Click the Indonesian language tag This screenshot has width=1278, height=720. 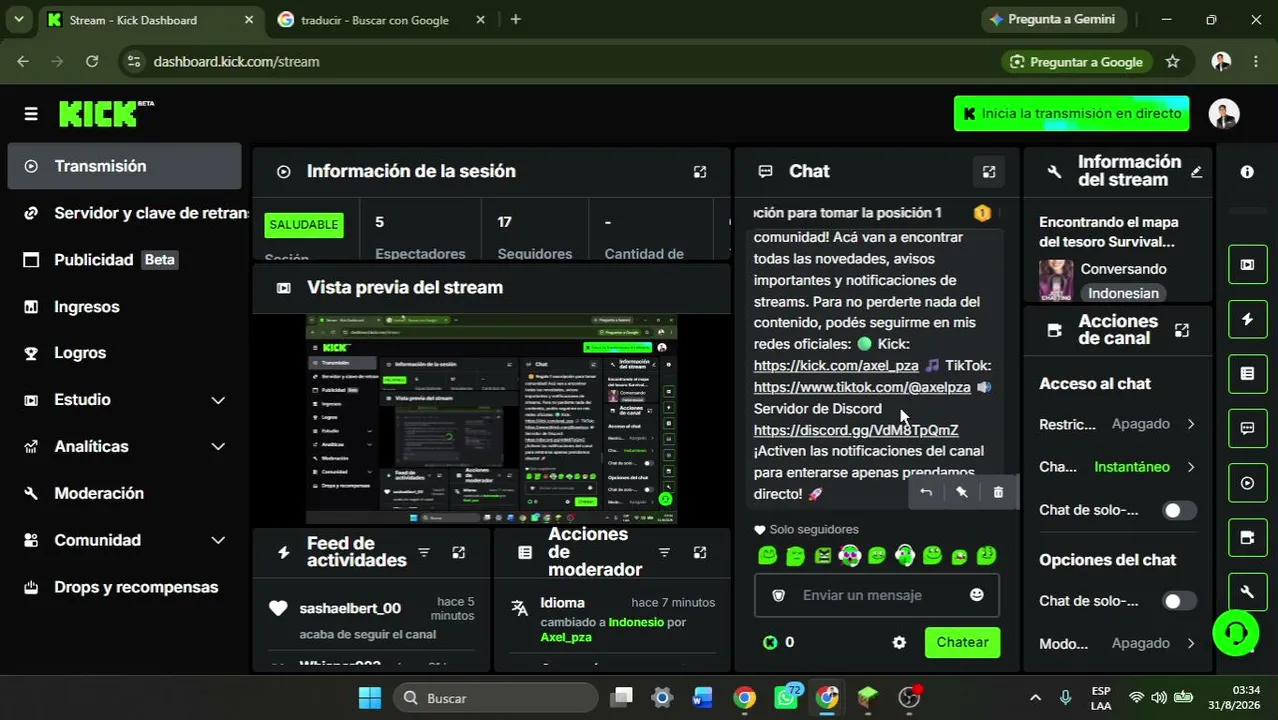click(1123, 293)
